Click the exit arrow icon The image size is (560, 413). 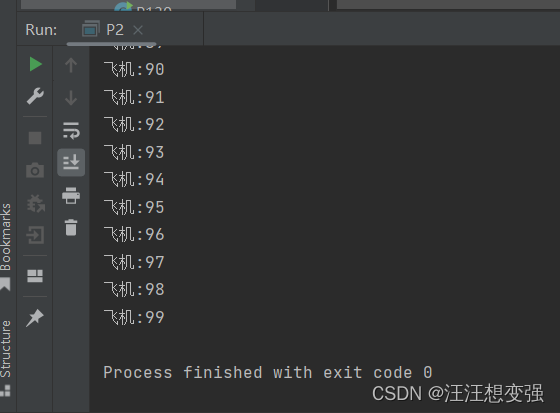[35, 235]
